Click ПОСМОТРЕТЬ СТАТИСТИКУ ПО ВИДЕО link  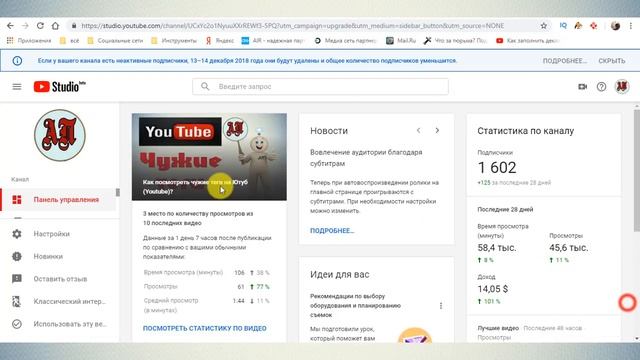pyautogui.click(x=204, y=328)
